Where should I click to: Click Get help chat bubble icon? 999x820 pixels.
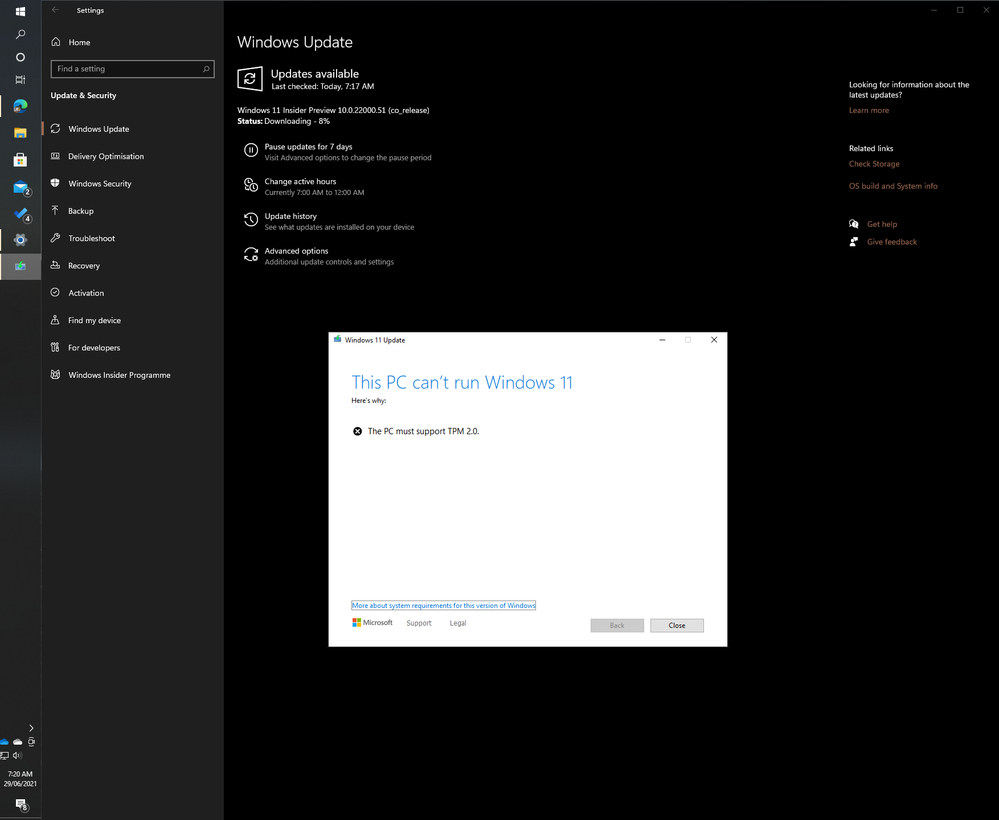[x=854, y=224]
